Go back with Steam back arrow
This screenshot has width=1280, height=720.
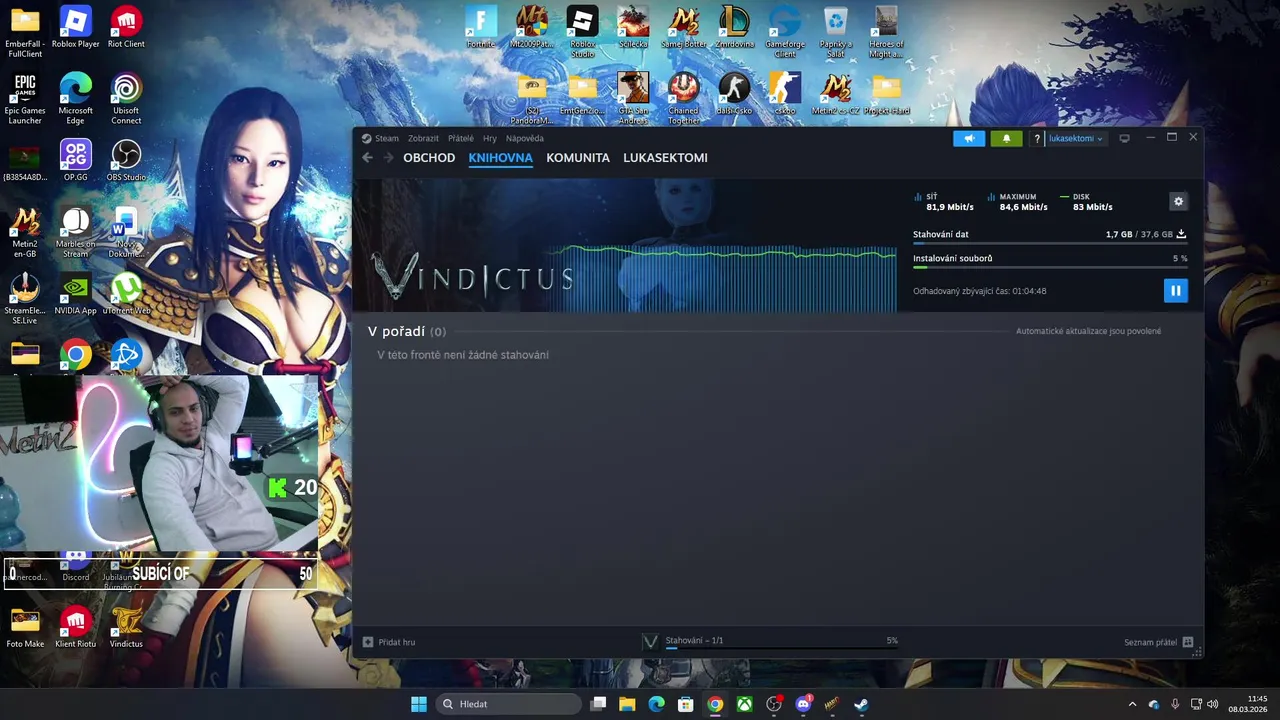point(367,158)
